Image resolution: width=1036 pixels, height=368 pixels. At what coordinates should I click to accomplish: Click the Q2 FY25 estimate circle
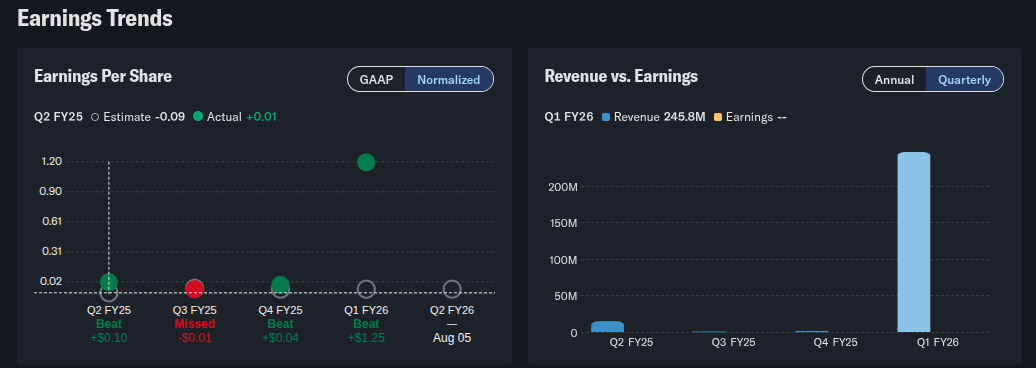pyautogui.click(x=109, y=292)
